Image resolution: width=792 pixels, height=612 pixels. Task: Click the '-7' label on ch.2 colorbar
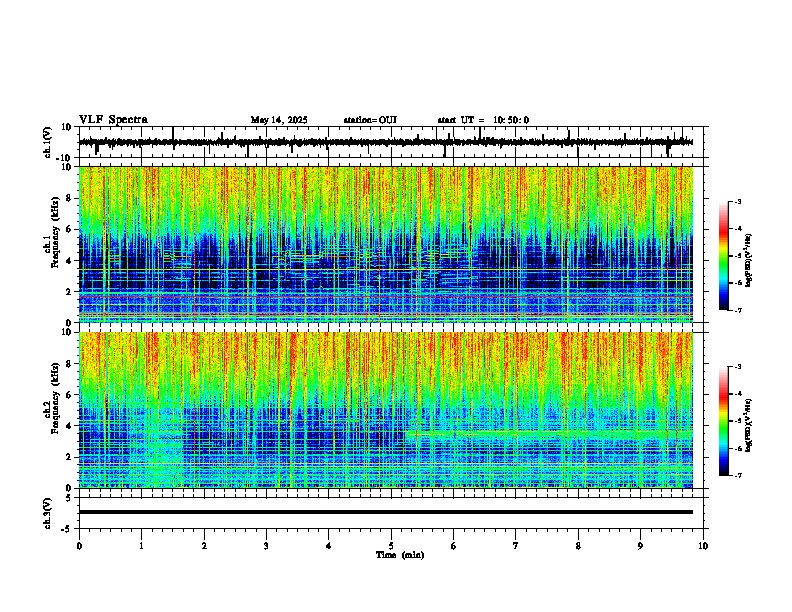coord(737,476)
